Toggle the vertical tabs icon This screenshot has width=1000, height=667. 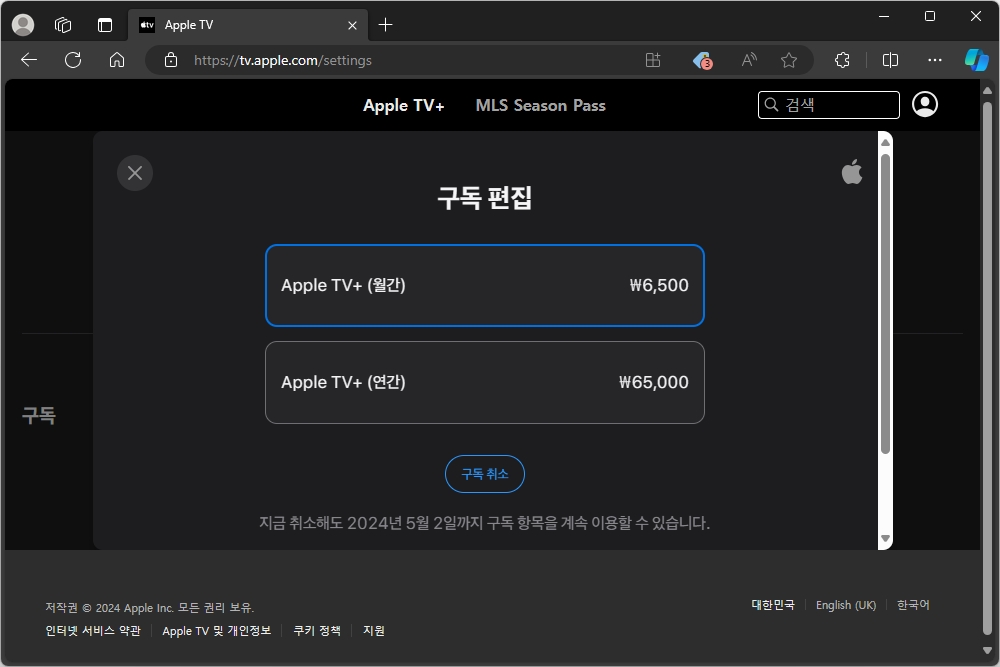105,25
